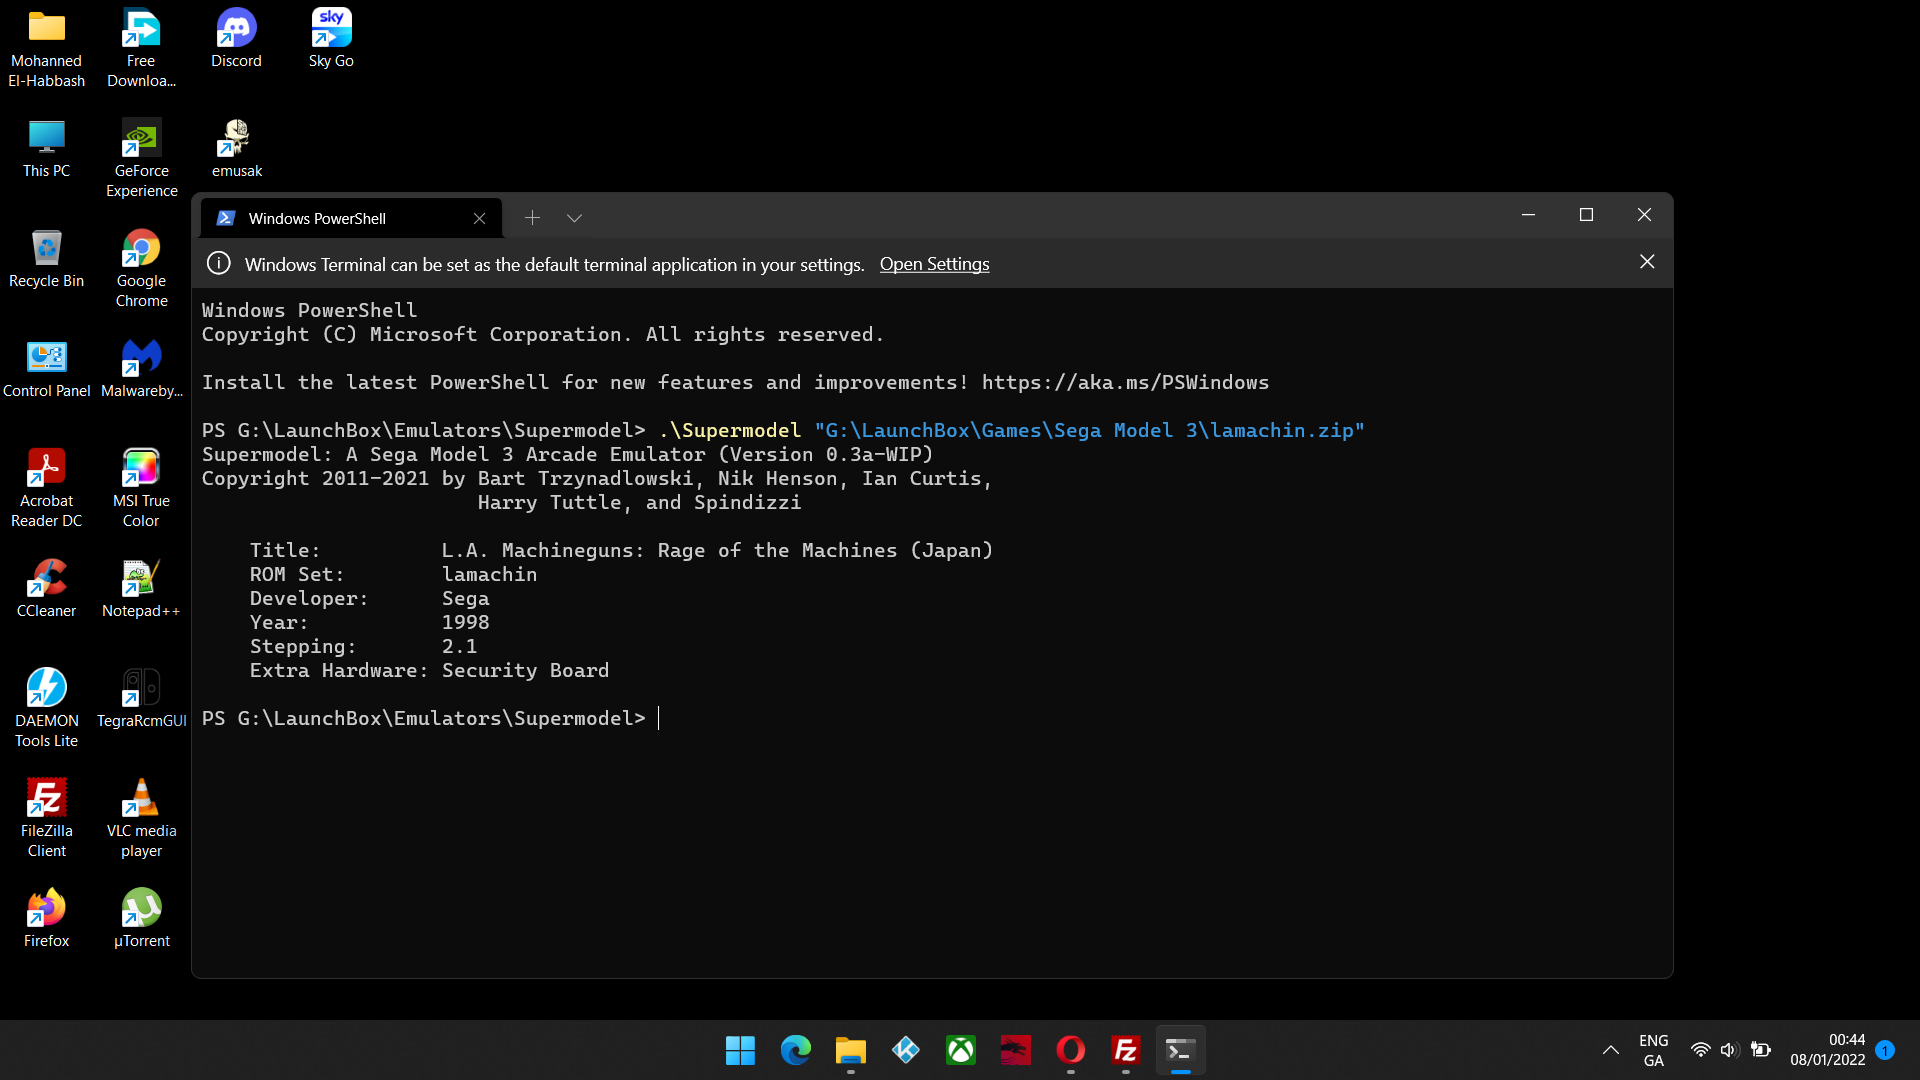The image size is (1920, 1080).
Task: Open the notification count badge
Action: tap(1885, 1050)
